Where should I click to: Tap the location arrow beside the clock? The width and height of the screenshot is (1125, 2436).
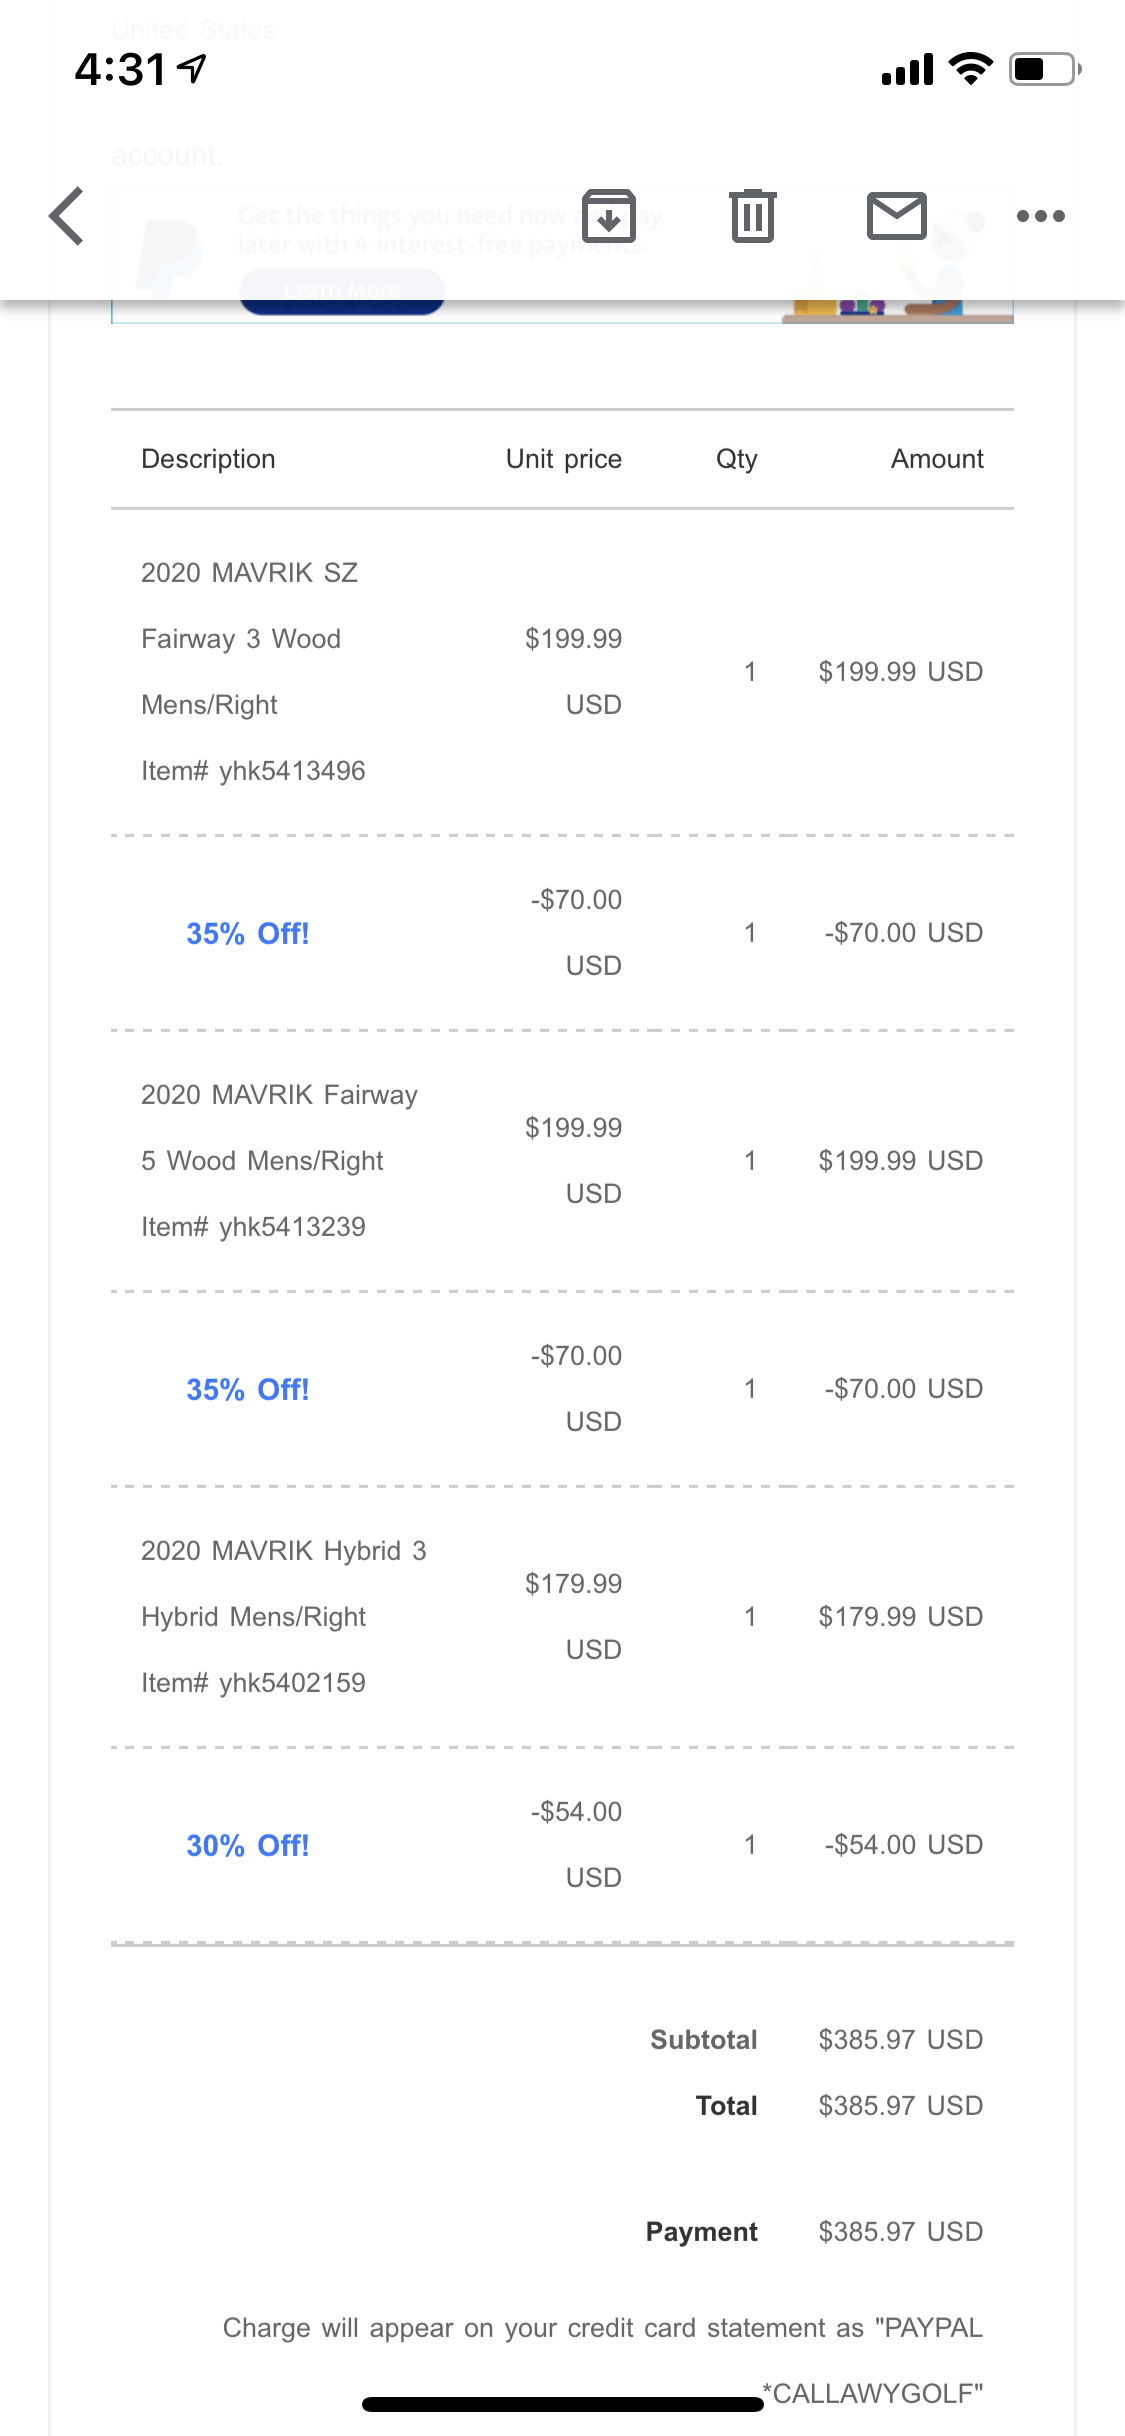(x=192, y=68)
